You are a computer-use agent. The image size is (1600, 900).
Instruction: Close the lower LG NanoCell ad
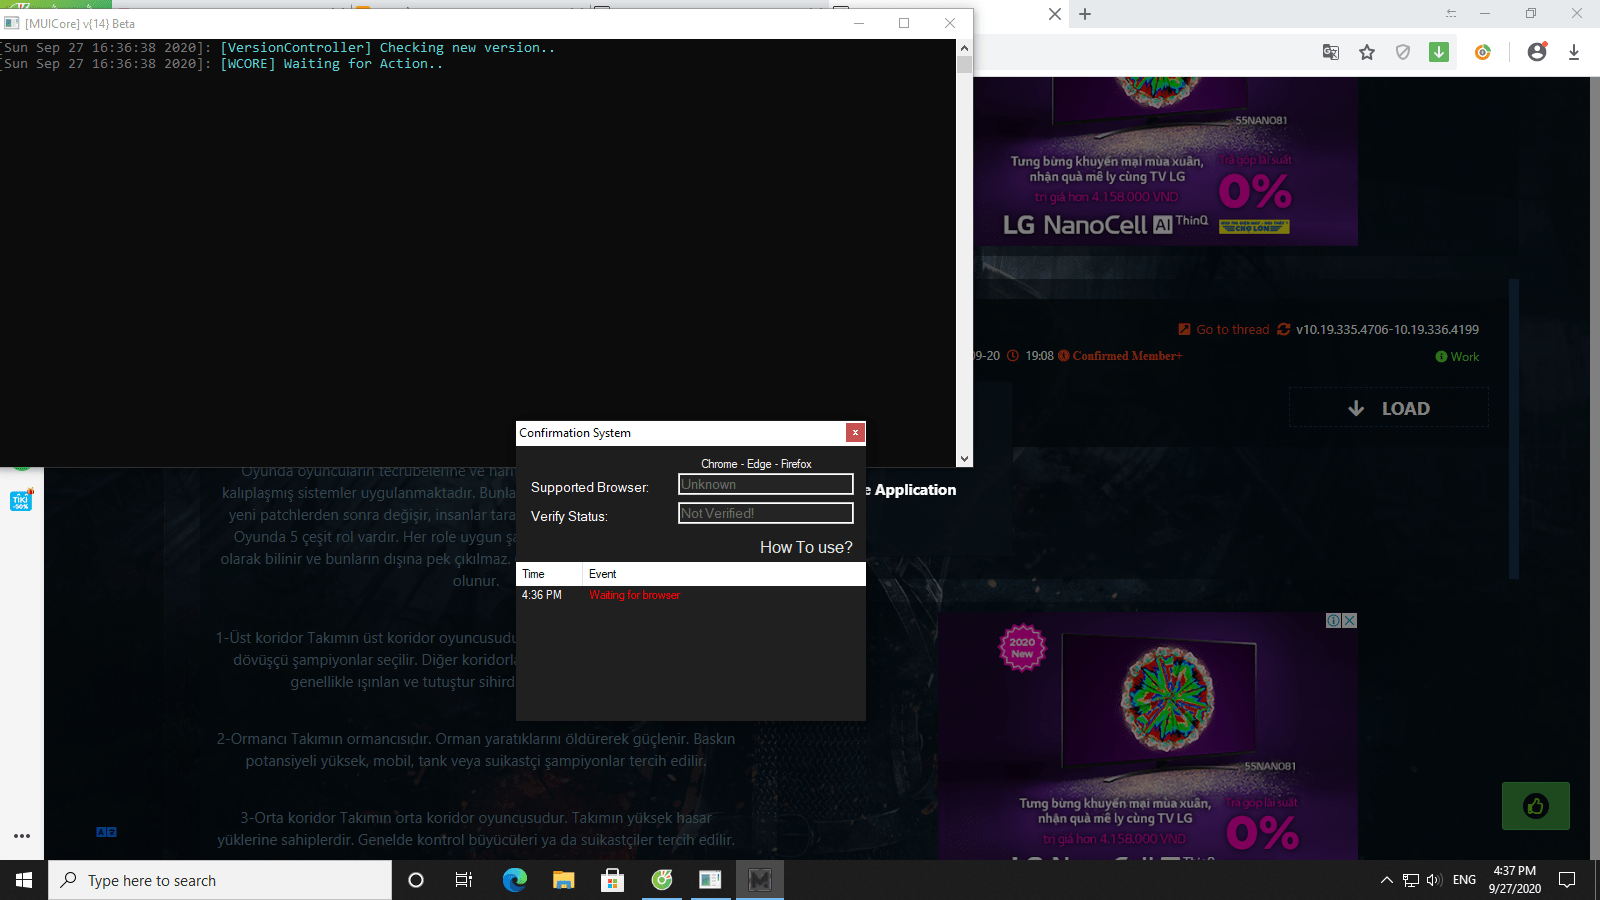1350,620
